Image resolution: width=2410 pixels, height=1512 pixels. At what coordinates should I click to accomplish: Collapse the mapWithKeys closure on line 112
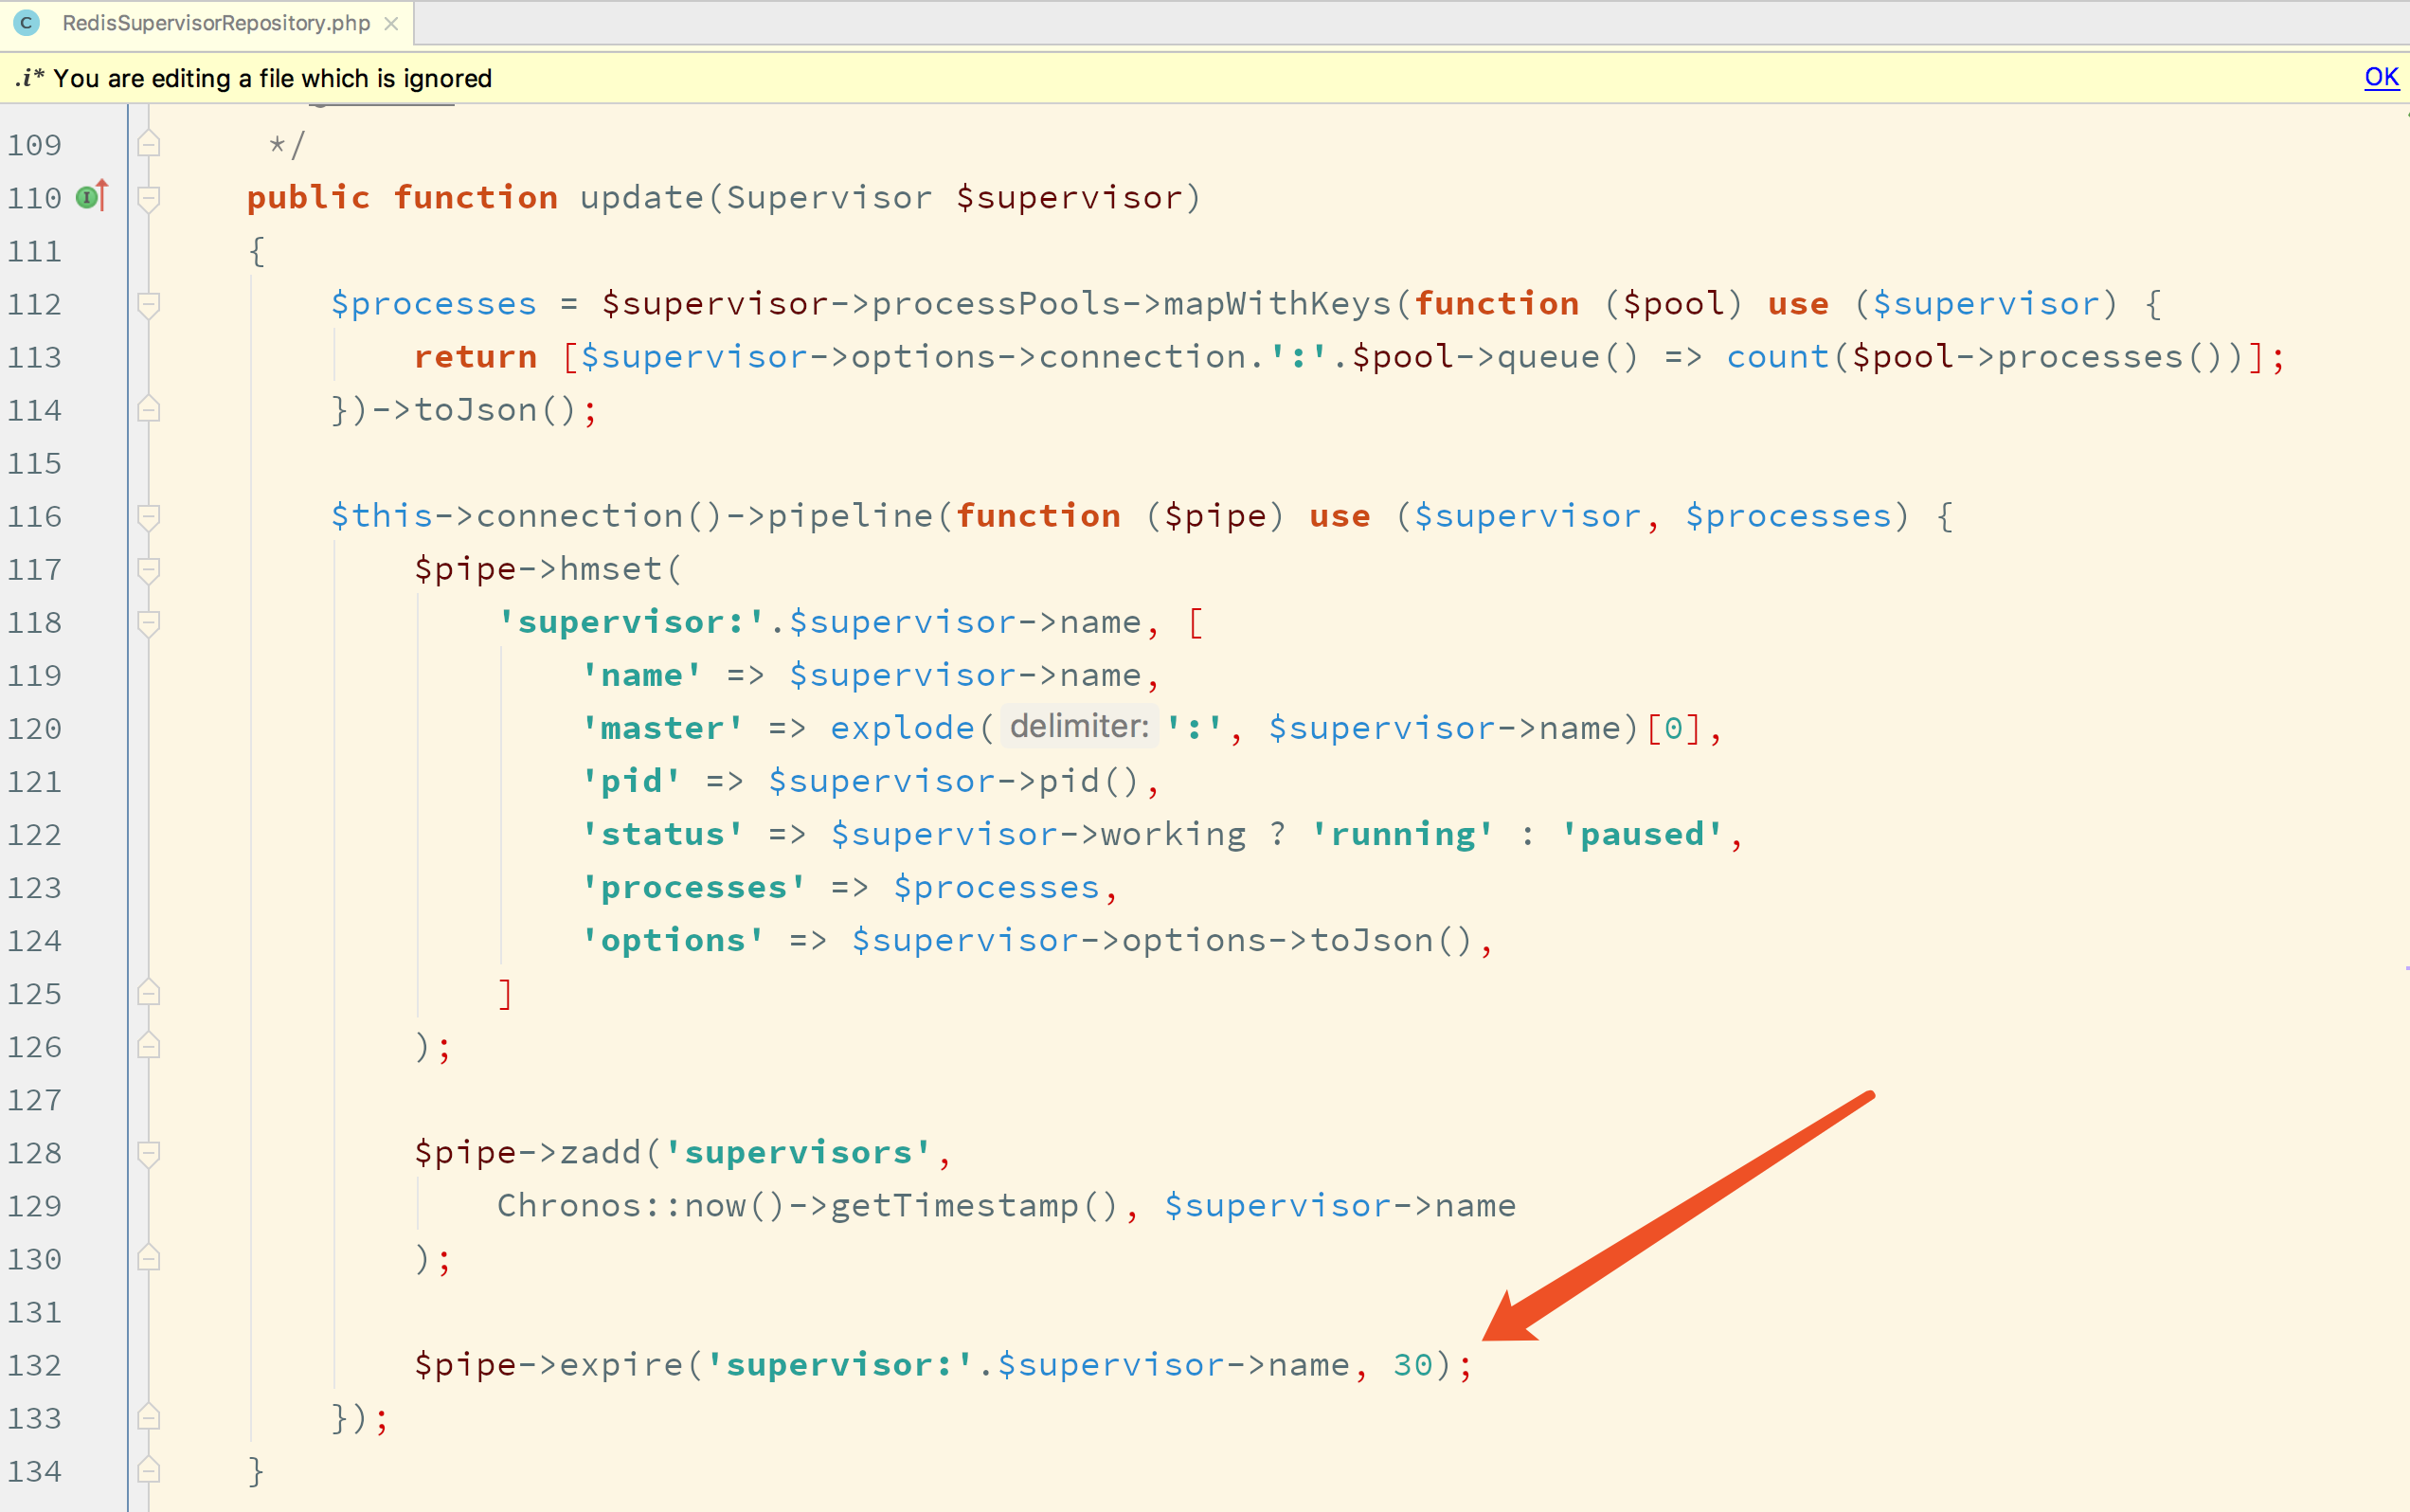click(148, 304)
